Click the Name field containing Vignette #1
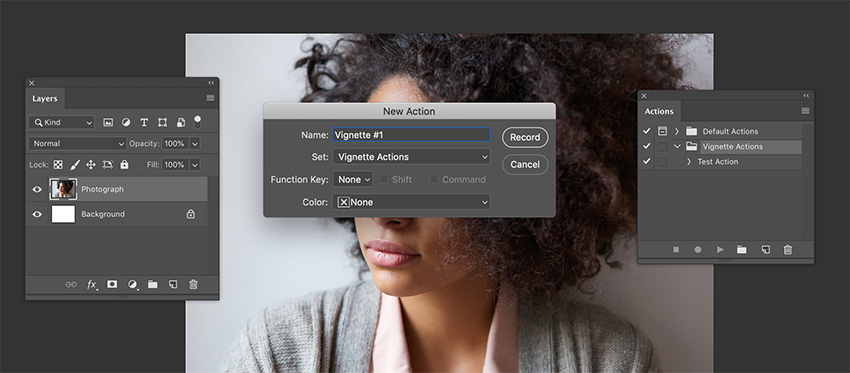Viewport: 850px width, 373px height. [411, 134]
